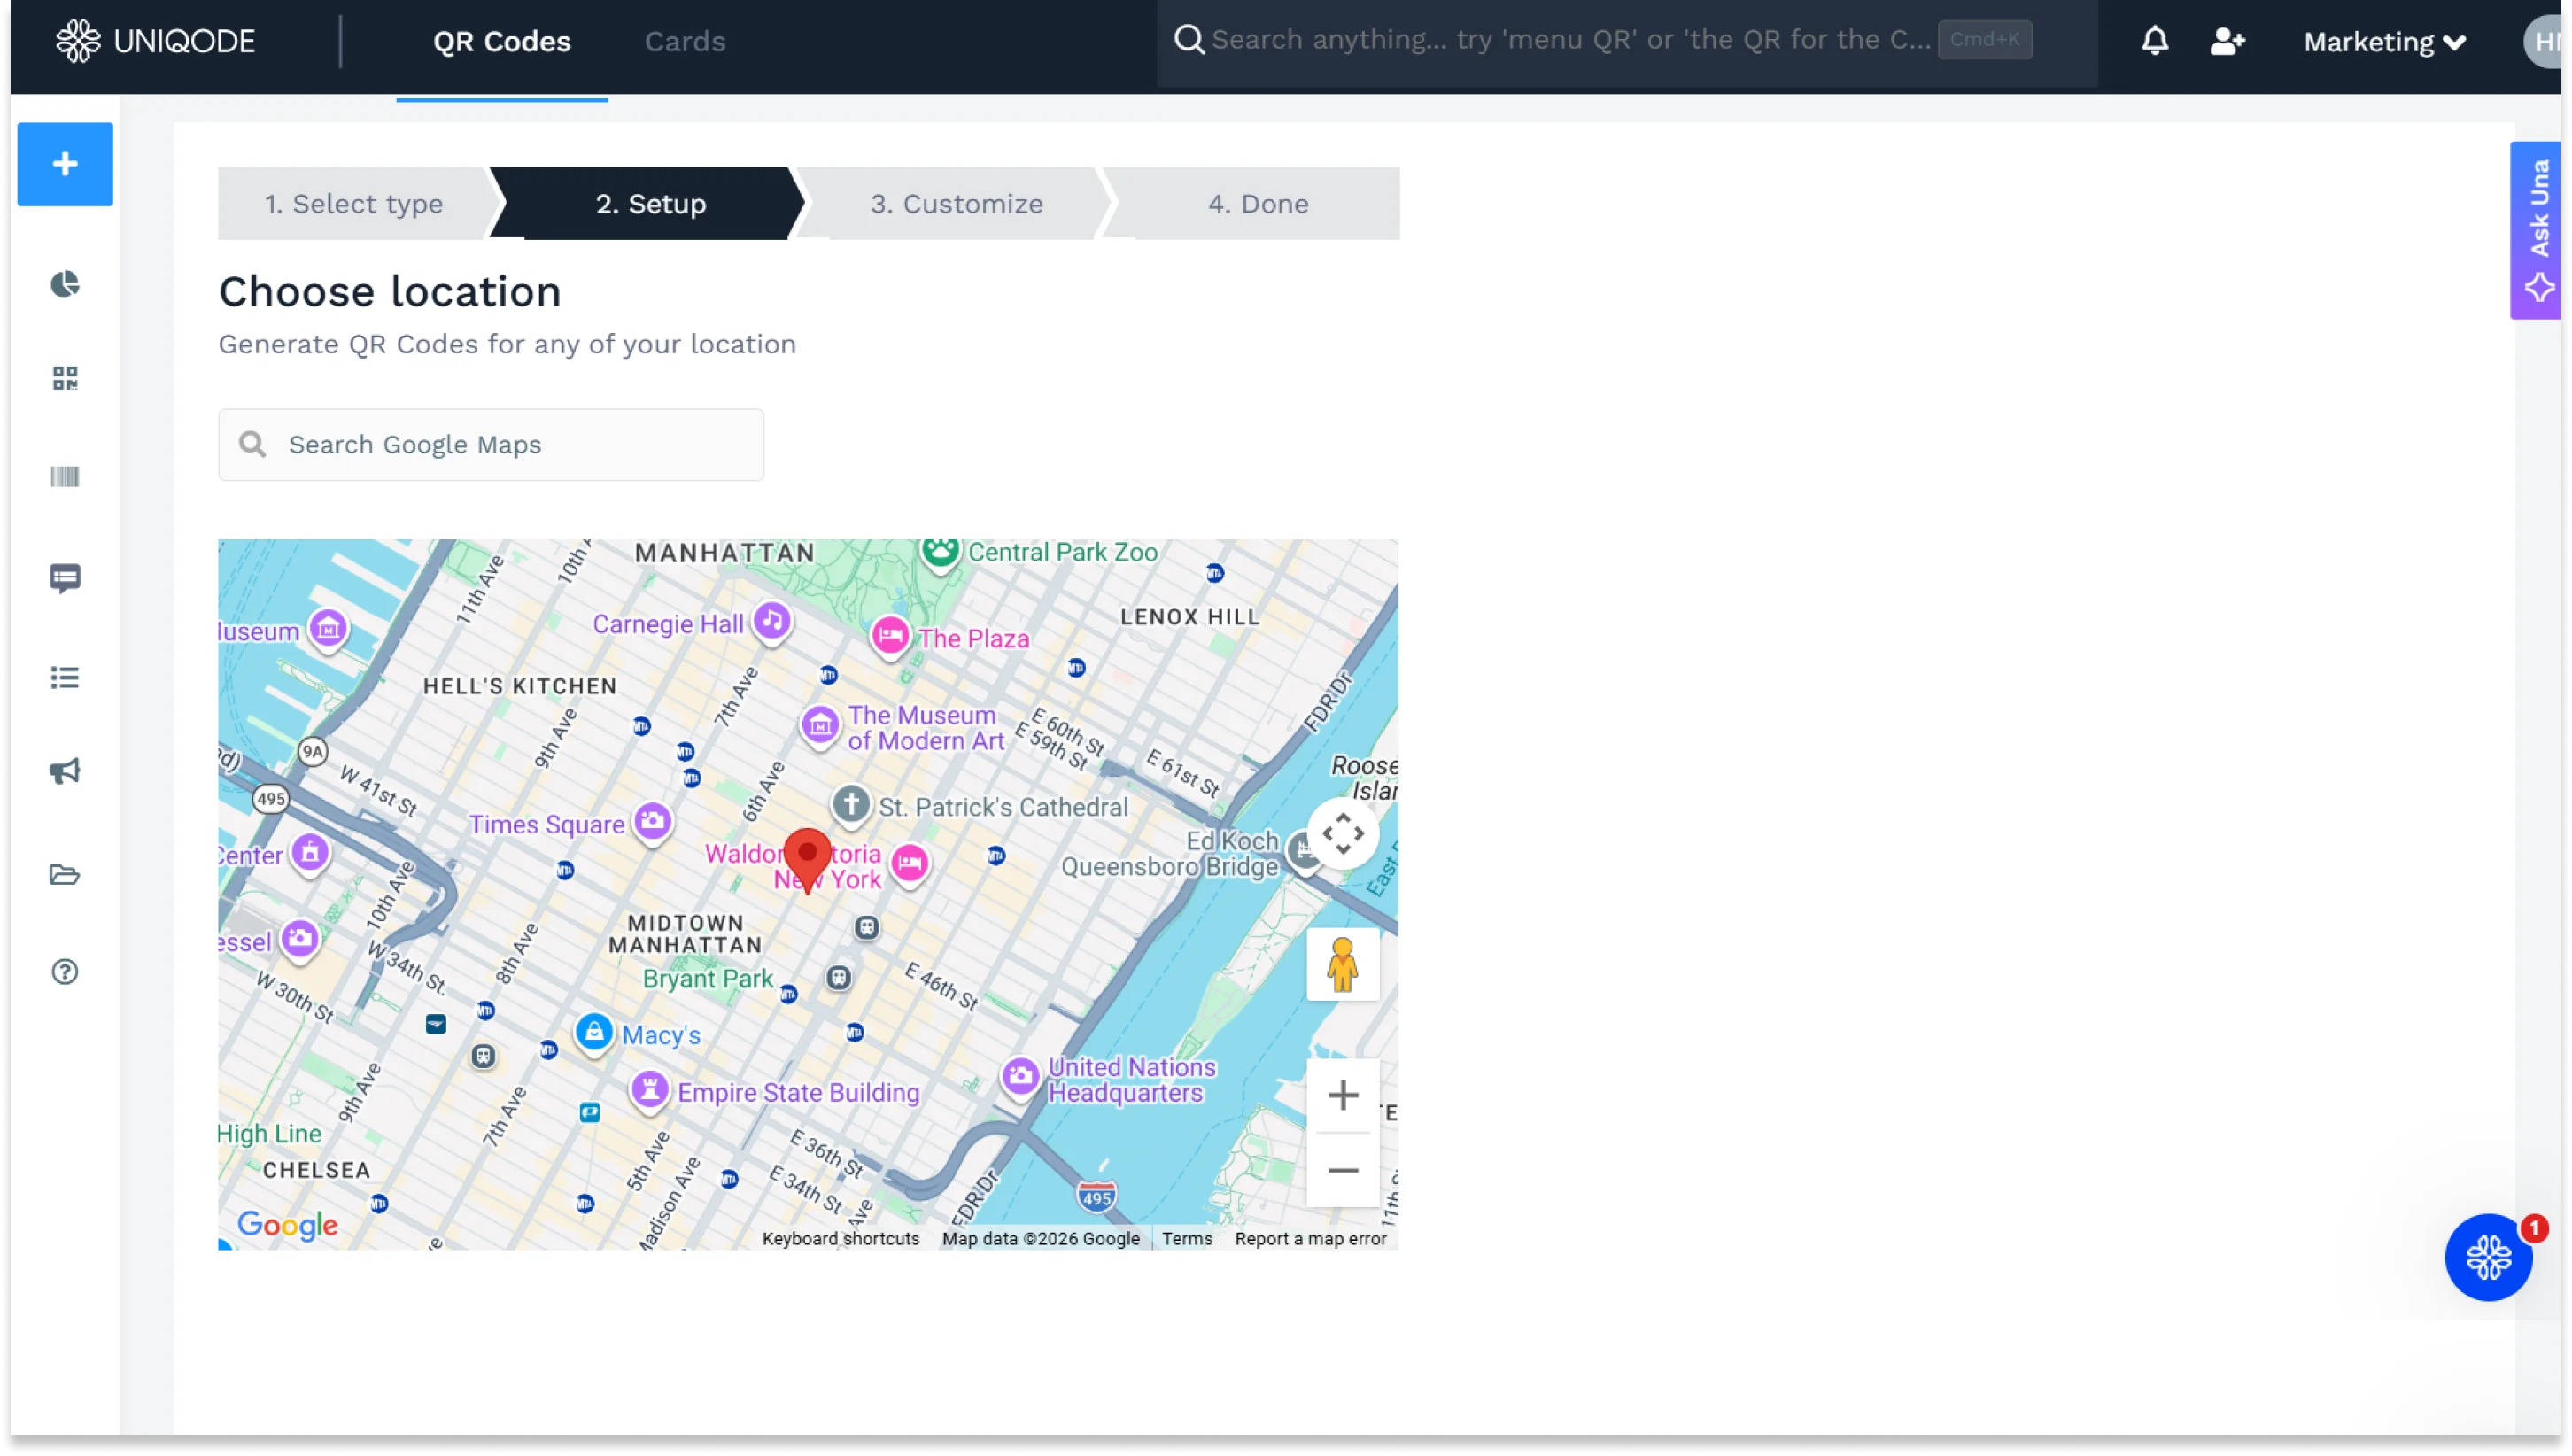The width and height of the screenshot is (2572, 1456).
Task: Focus the global search bar
Action: tap(1625, 40)
